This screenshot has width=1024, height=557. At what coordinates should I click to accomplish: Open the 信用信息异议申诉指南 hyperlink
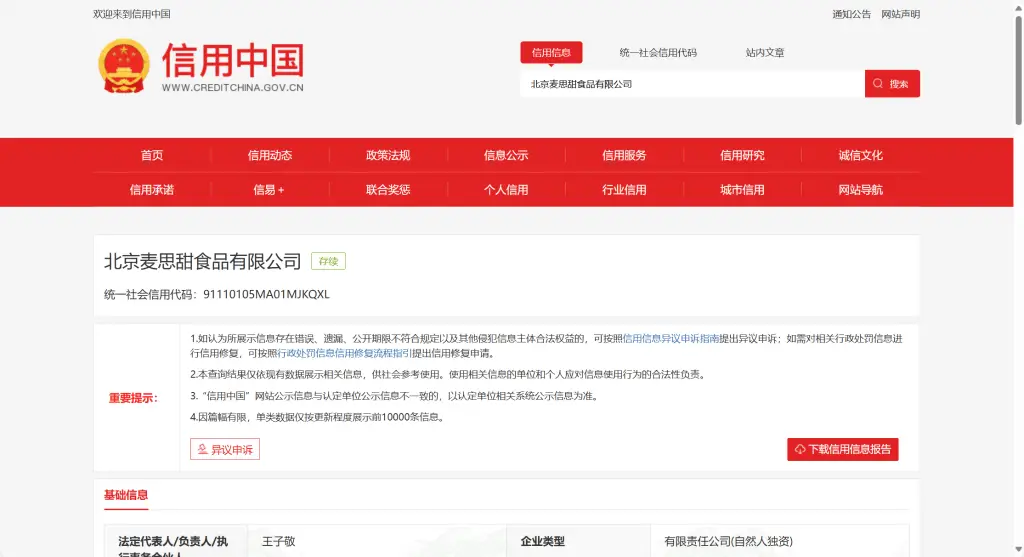tap(670, 339)
